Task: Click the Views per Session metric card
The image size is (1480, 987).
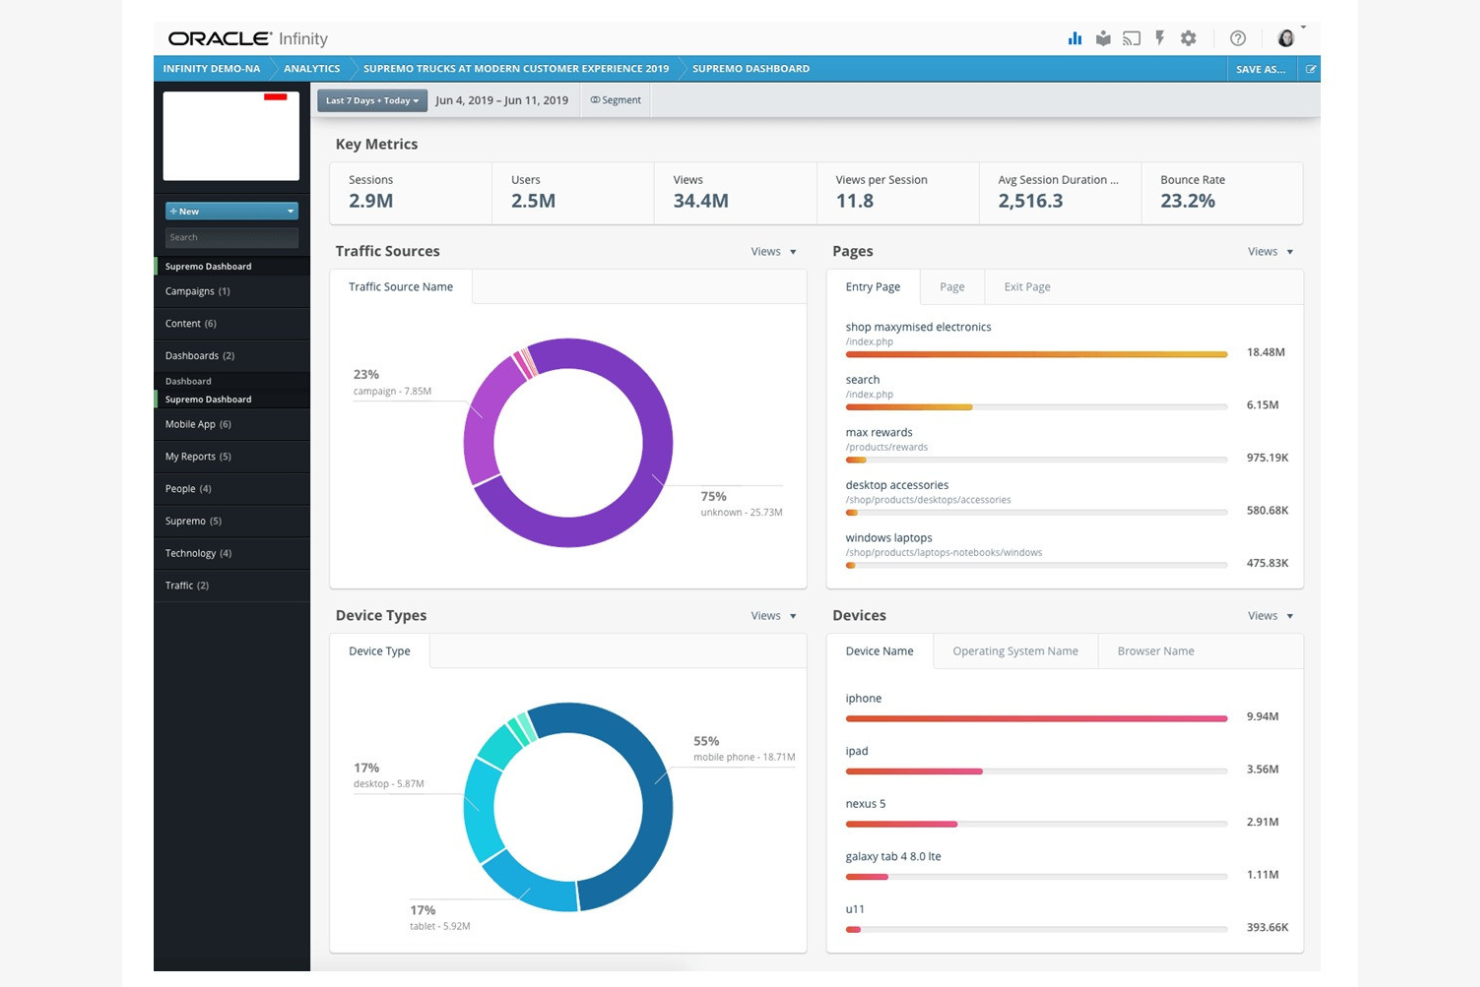Action: [898, 193]
